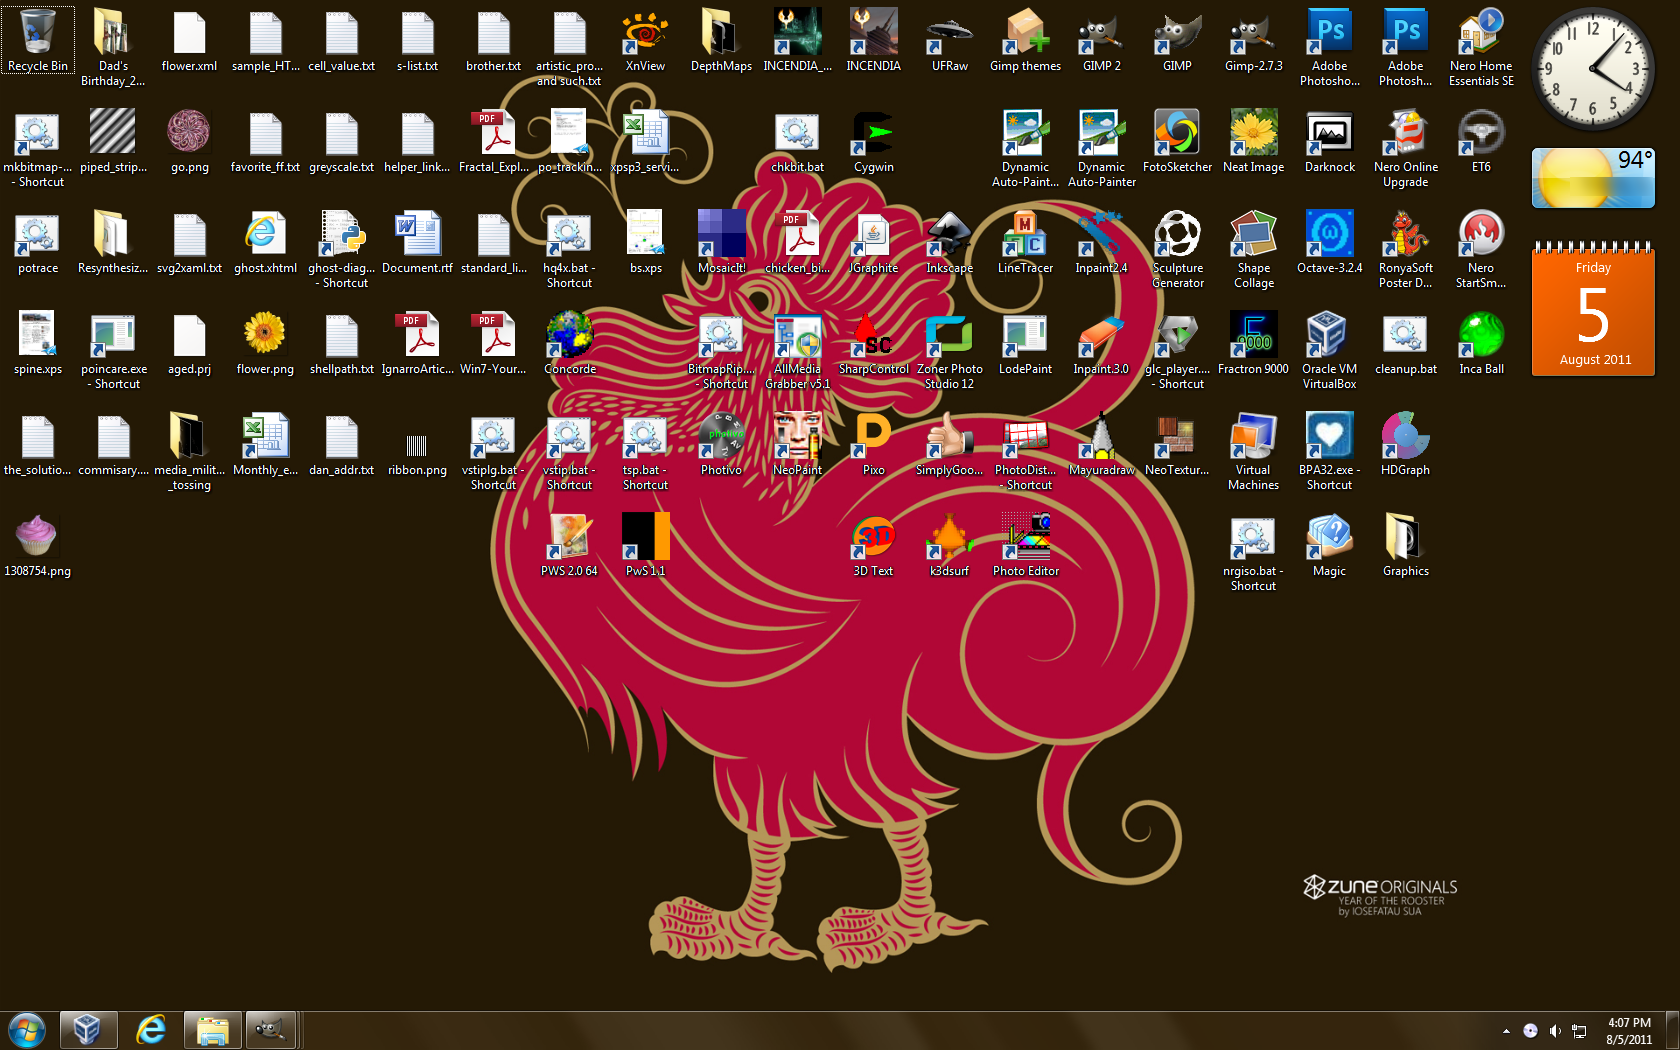The height and width of the screenshot is (1050, 1680).
Task: Select the Mayuradraw shortcut icon
Action: 1101,444
